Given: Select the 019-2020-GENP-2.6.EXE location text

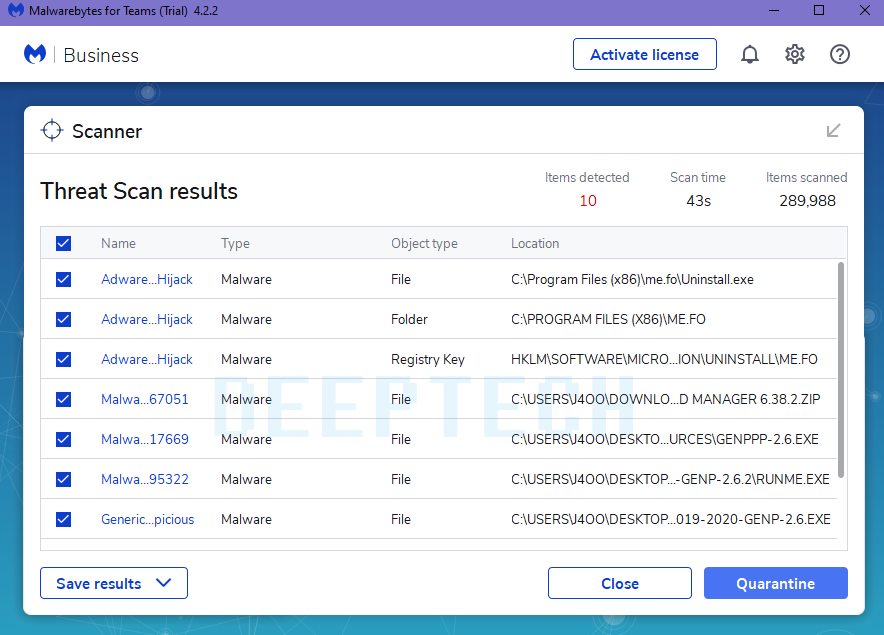Looking at the screenshot, I should (x=671, y=519).
